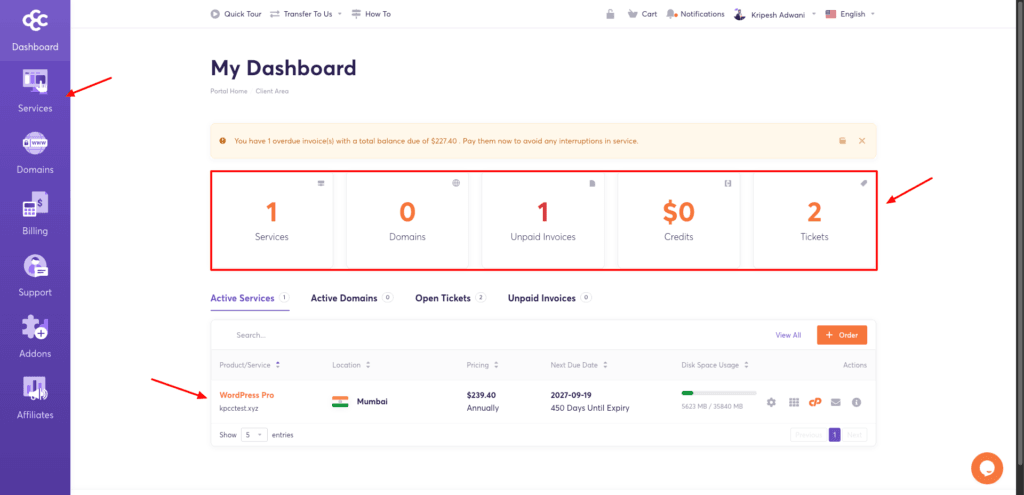
Task: Click the How To signpost icon
Action: [356, 14]
